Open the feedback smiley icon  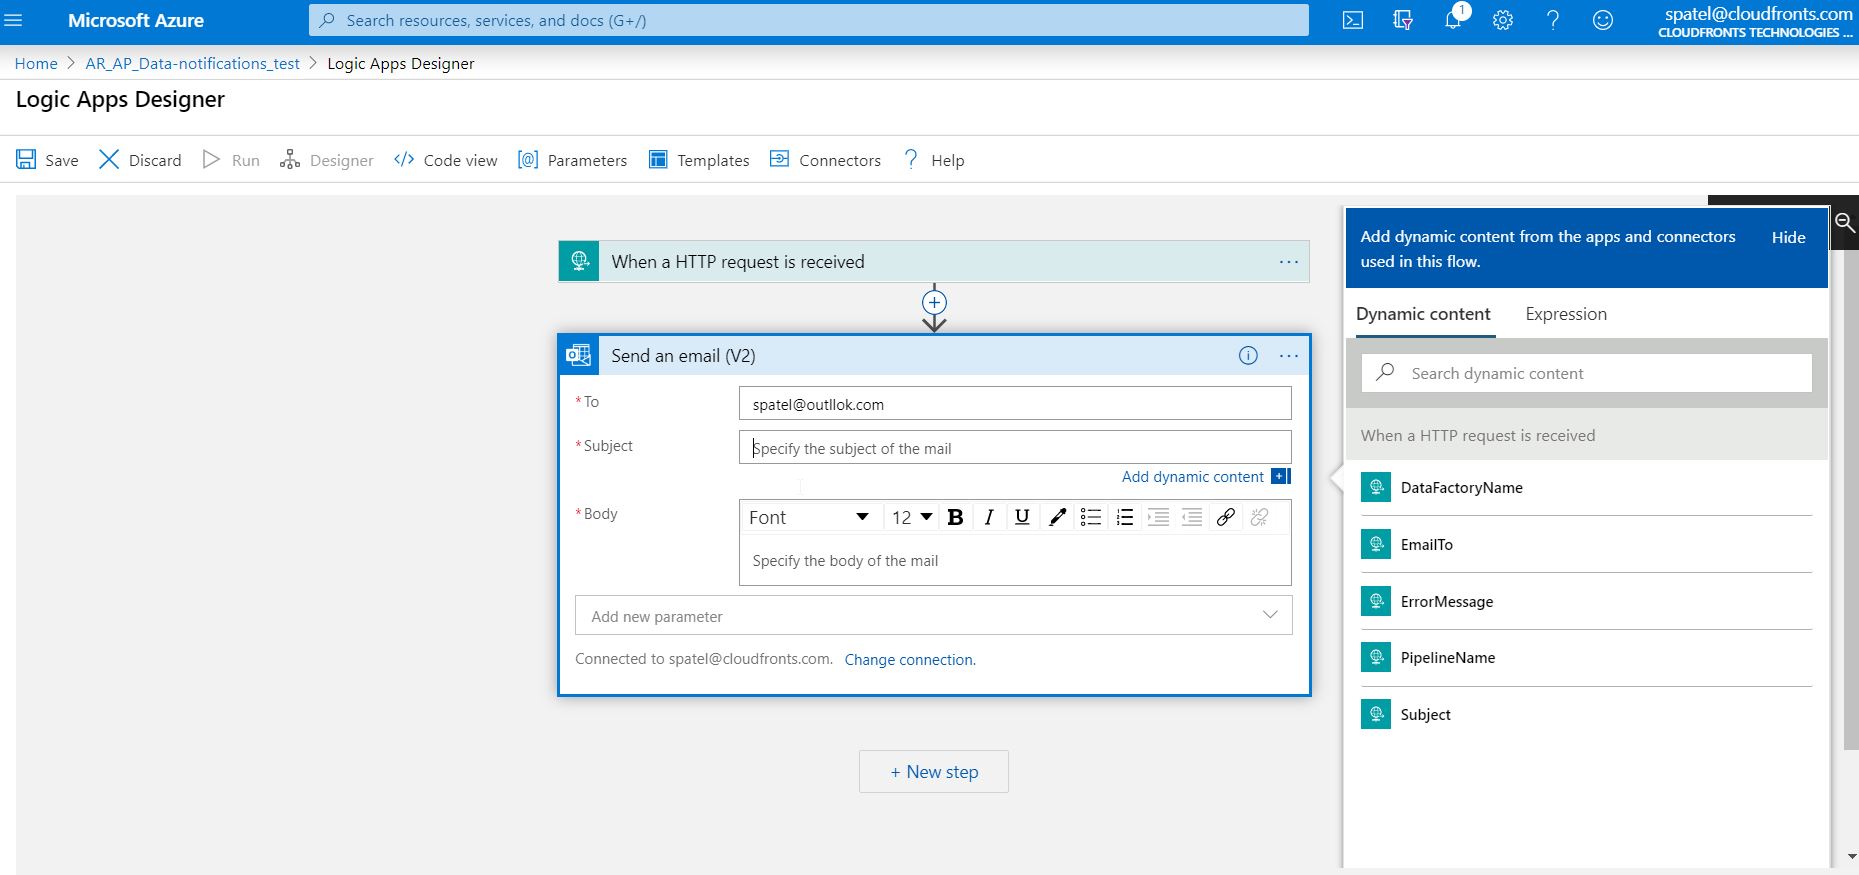(x=1603, y=20)
